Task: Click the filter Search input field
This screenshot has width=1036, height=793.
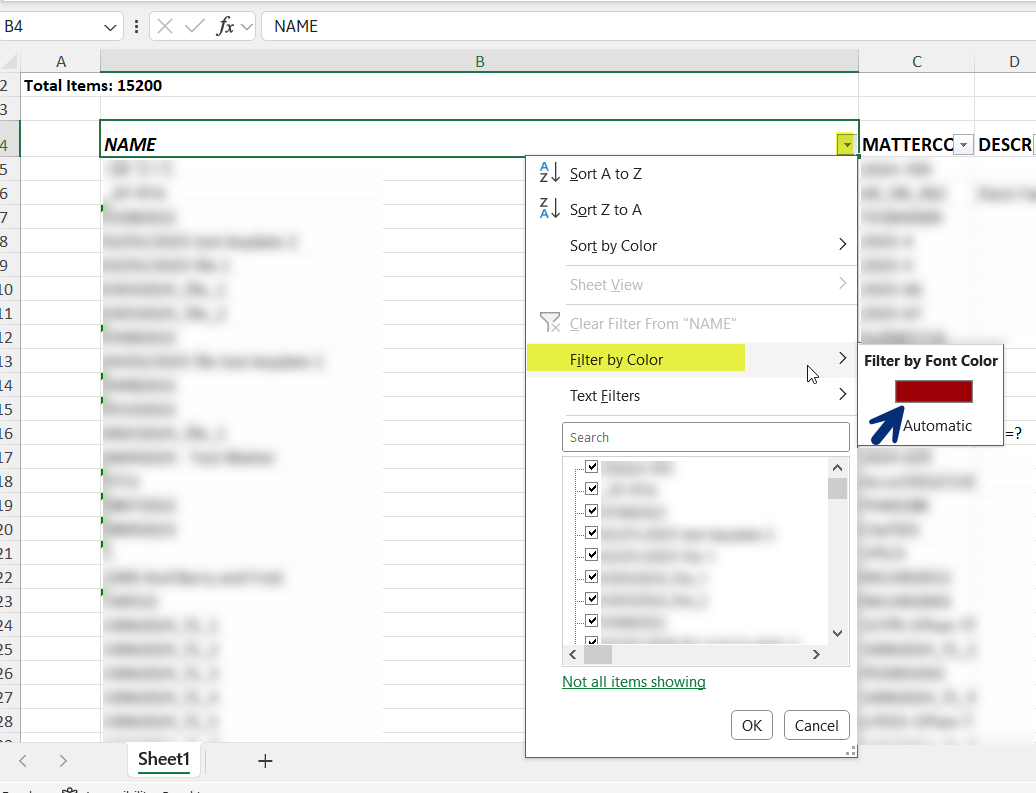Action: (x=706, y=437)
